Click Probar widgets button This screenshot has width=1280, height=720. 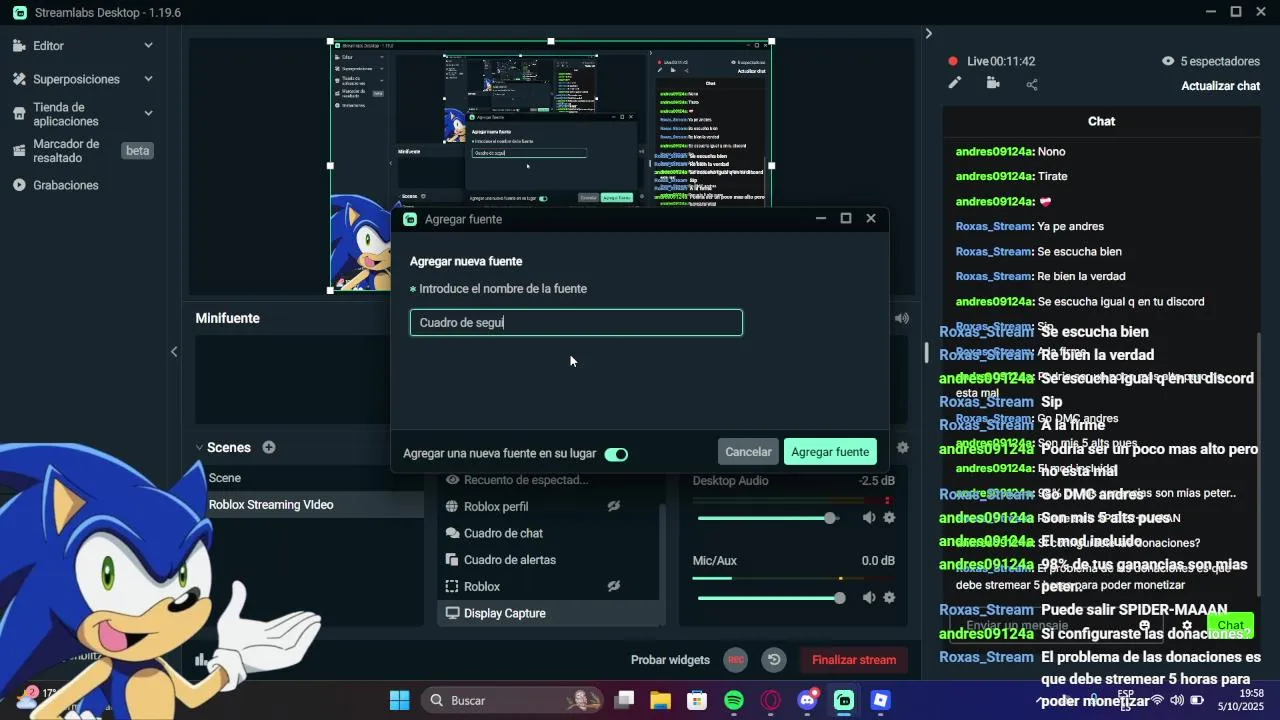pyautogui.click(x=670, y=660)
